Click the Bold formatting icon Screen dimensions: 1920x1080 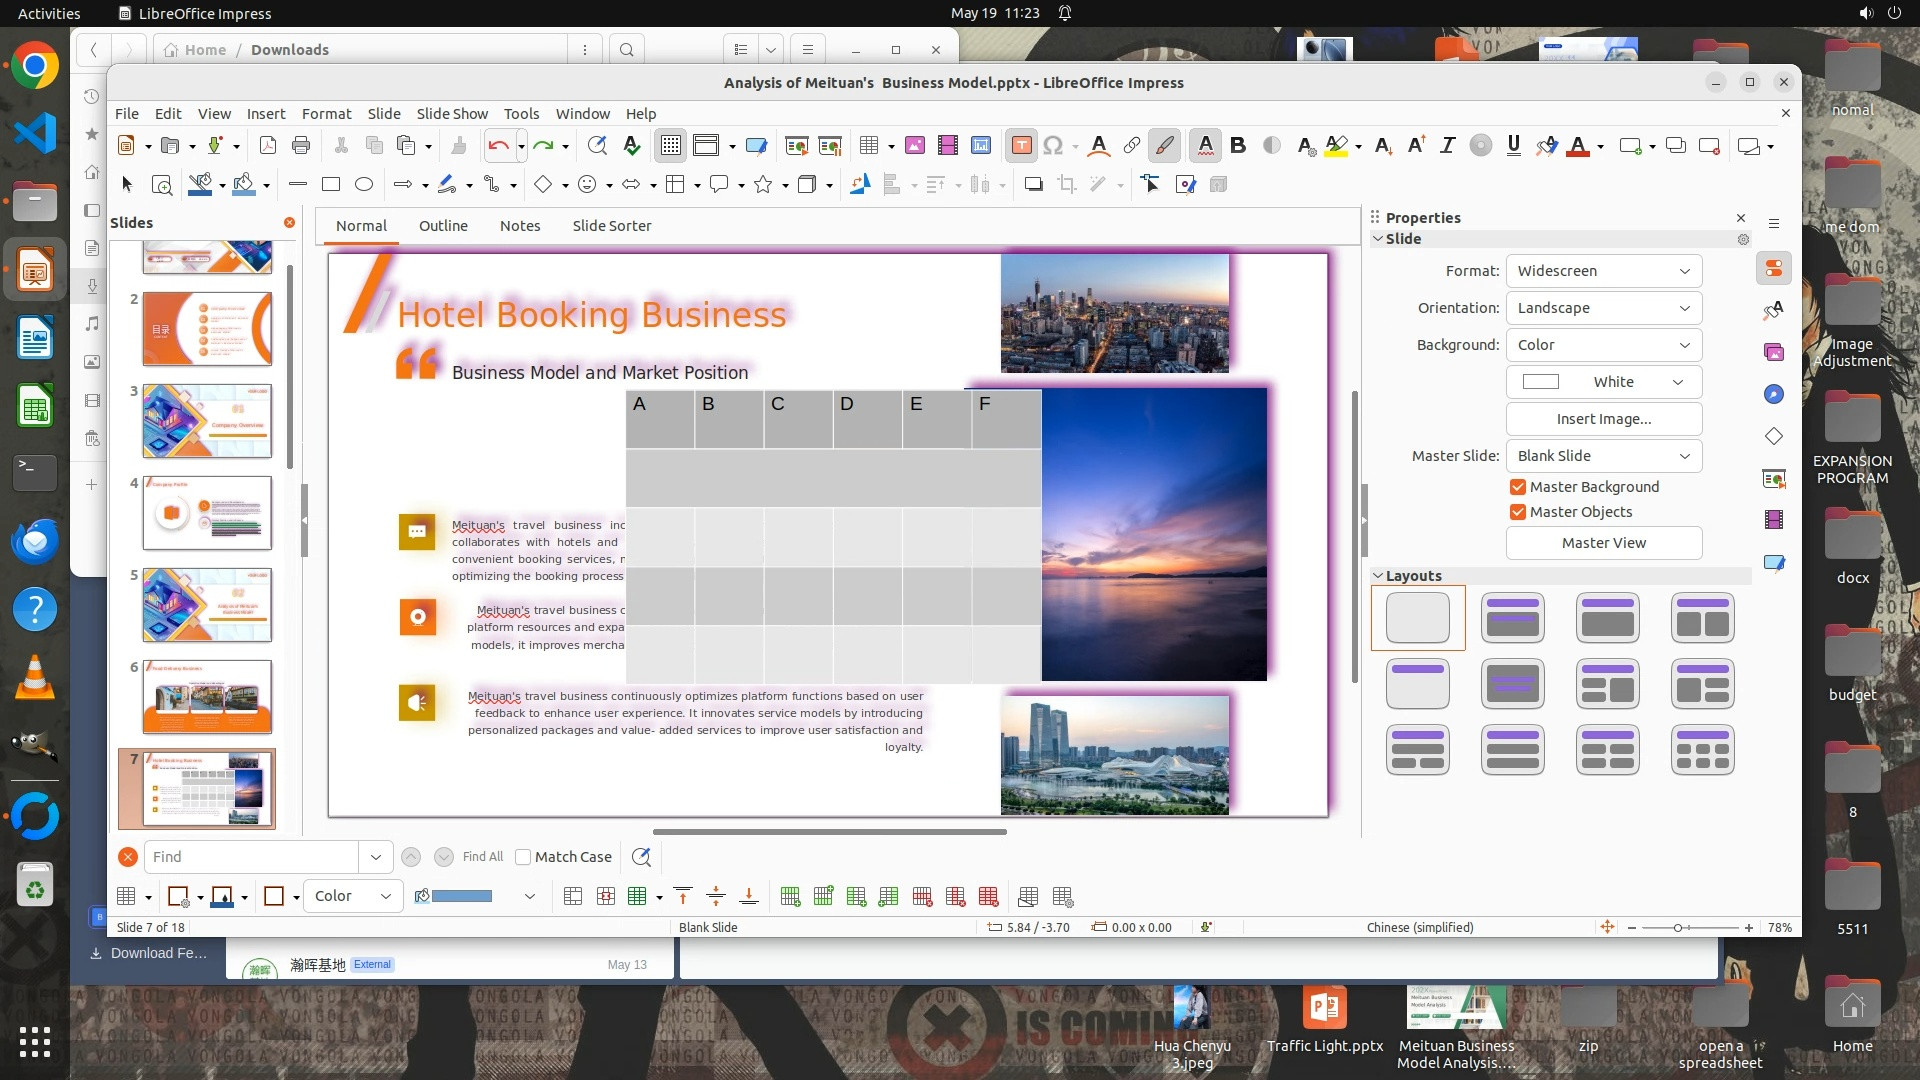(1238, 146)
